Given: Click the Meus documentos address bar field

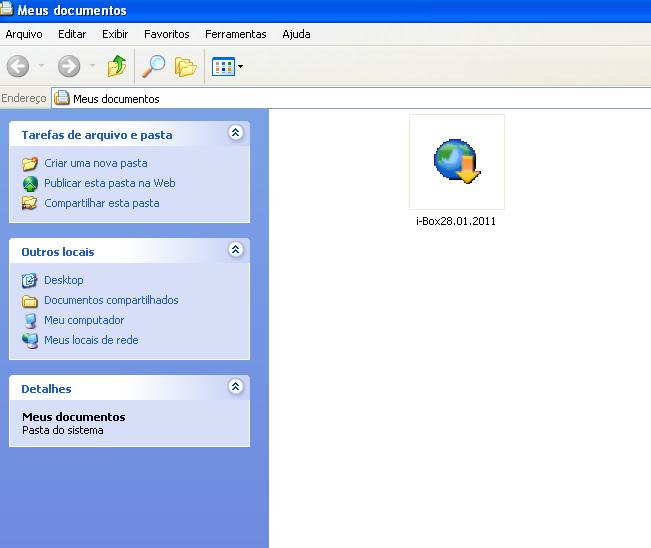Looking at the screenshot, I should 351,99.
